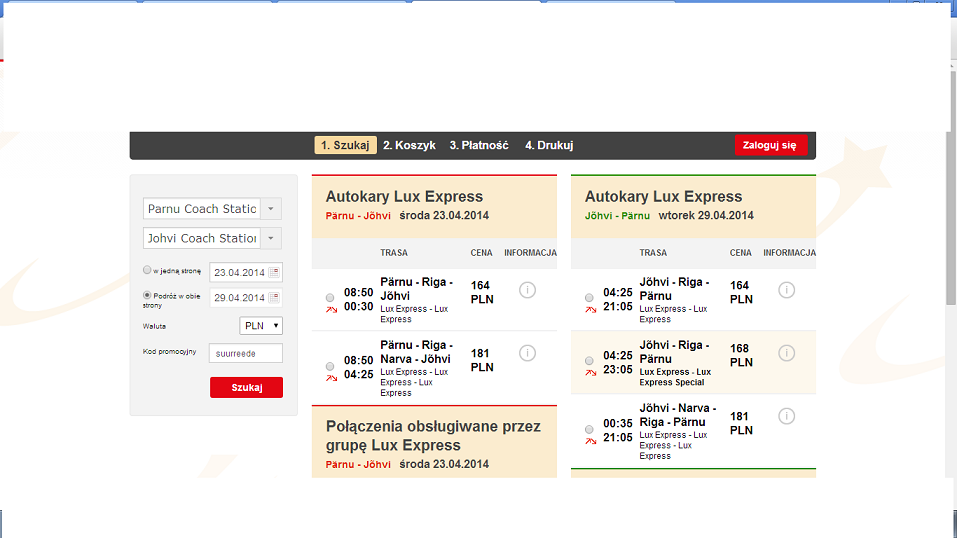Select the 08:50 - 00:30 outbound trip
This screenshot has height=538, width=957.
(330, 298)
